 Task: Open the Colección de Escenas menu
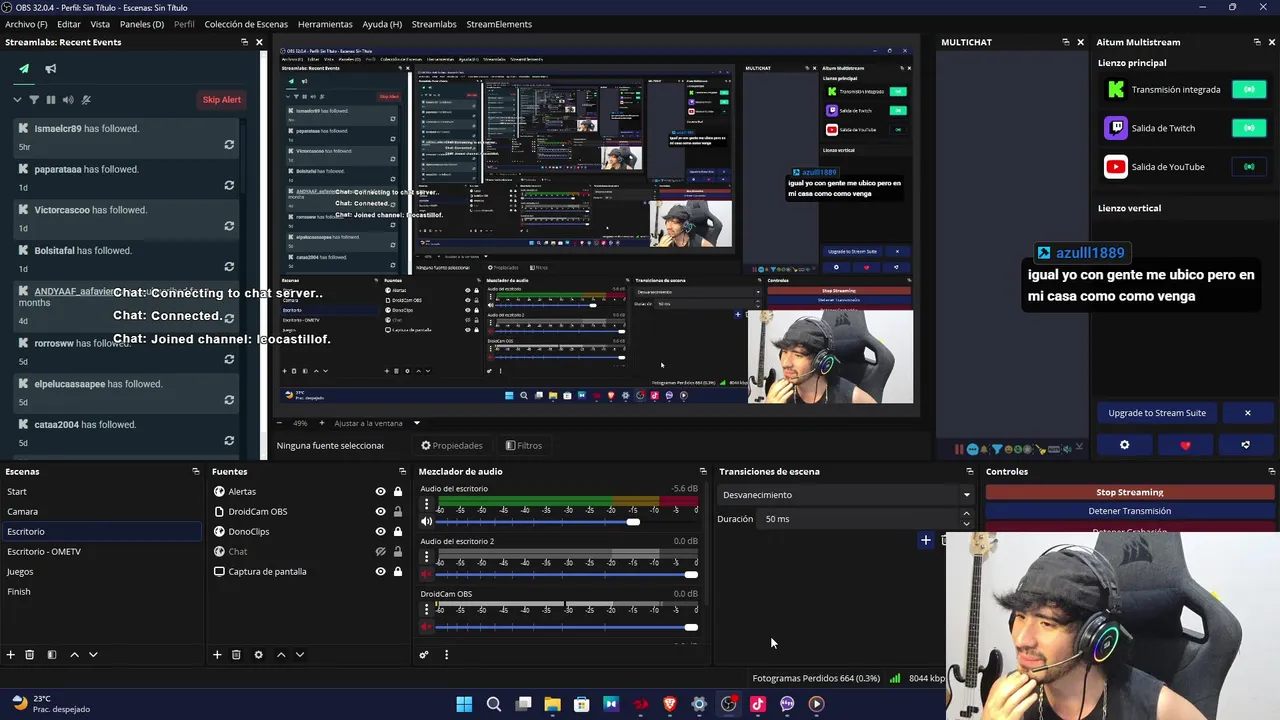tap(246, 24)
